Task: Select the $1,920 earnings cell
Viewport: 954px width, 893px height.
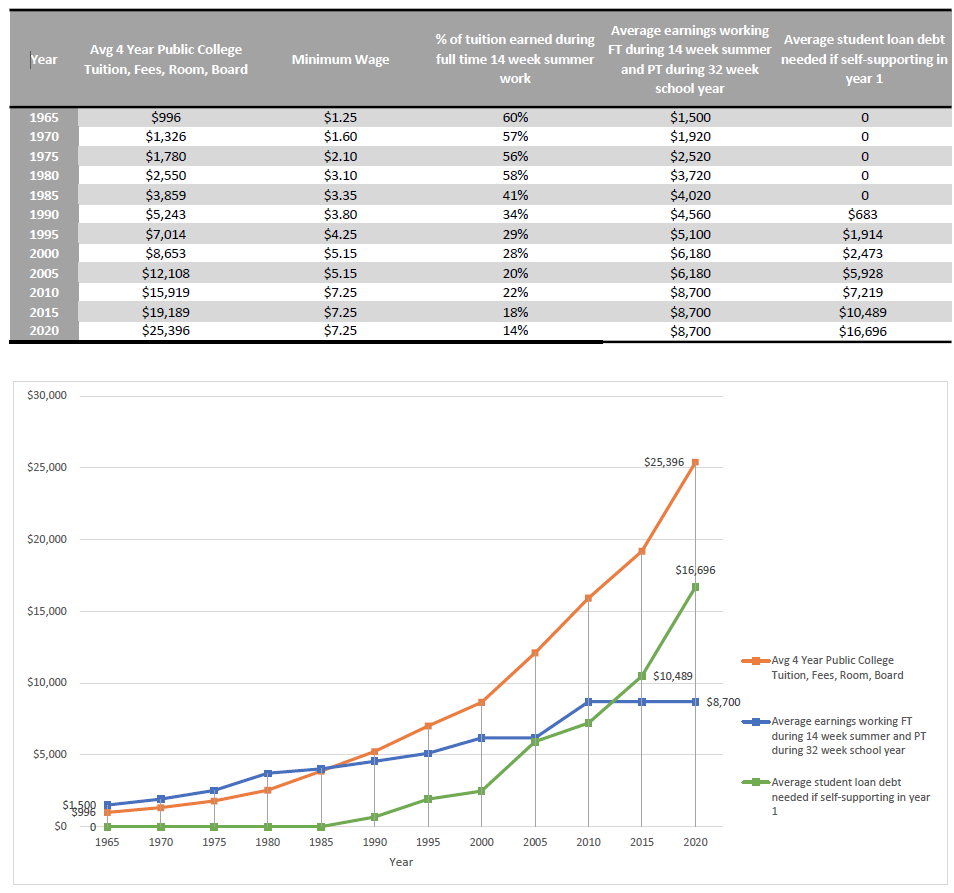Action: pyautogui.click(x=690, y=137)
